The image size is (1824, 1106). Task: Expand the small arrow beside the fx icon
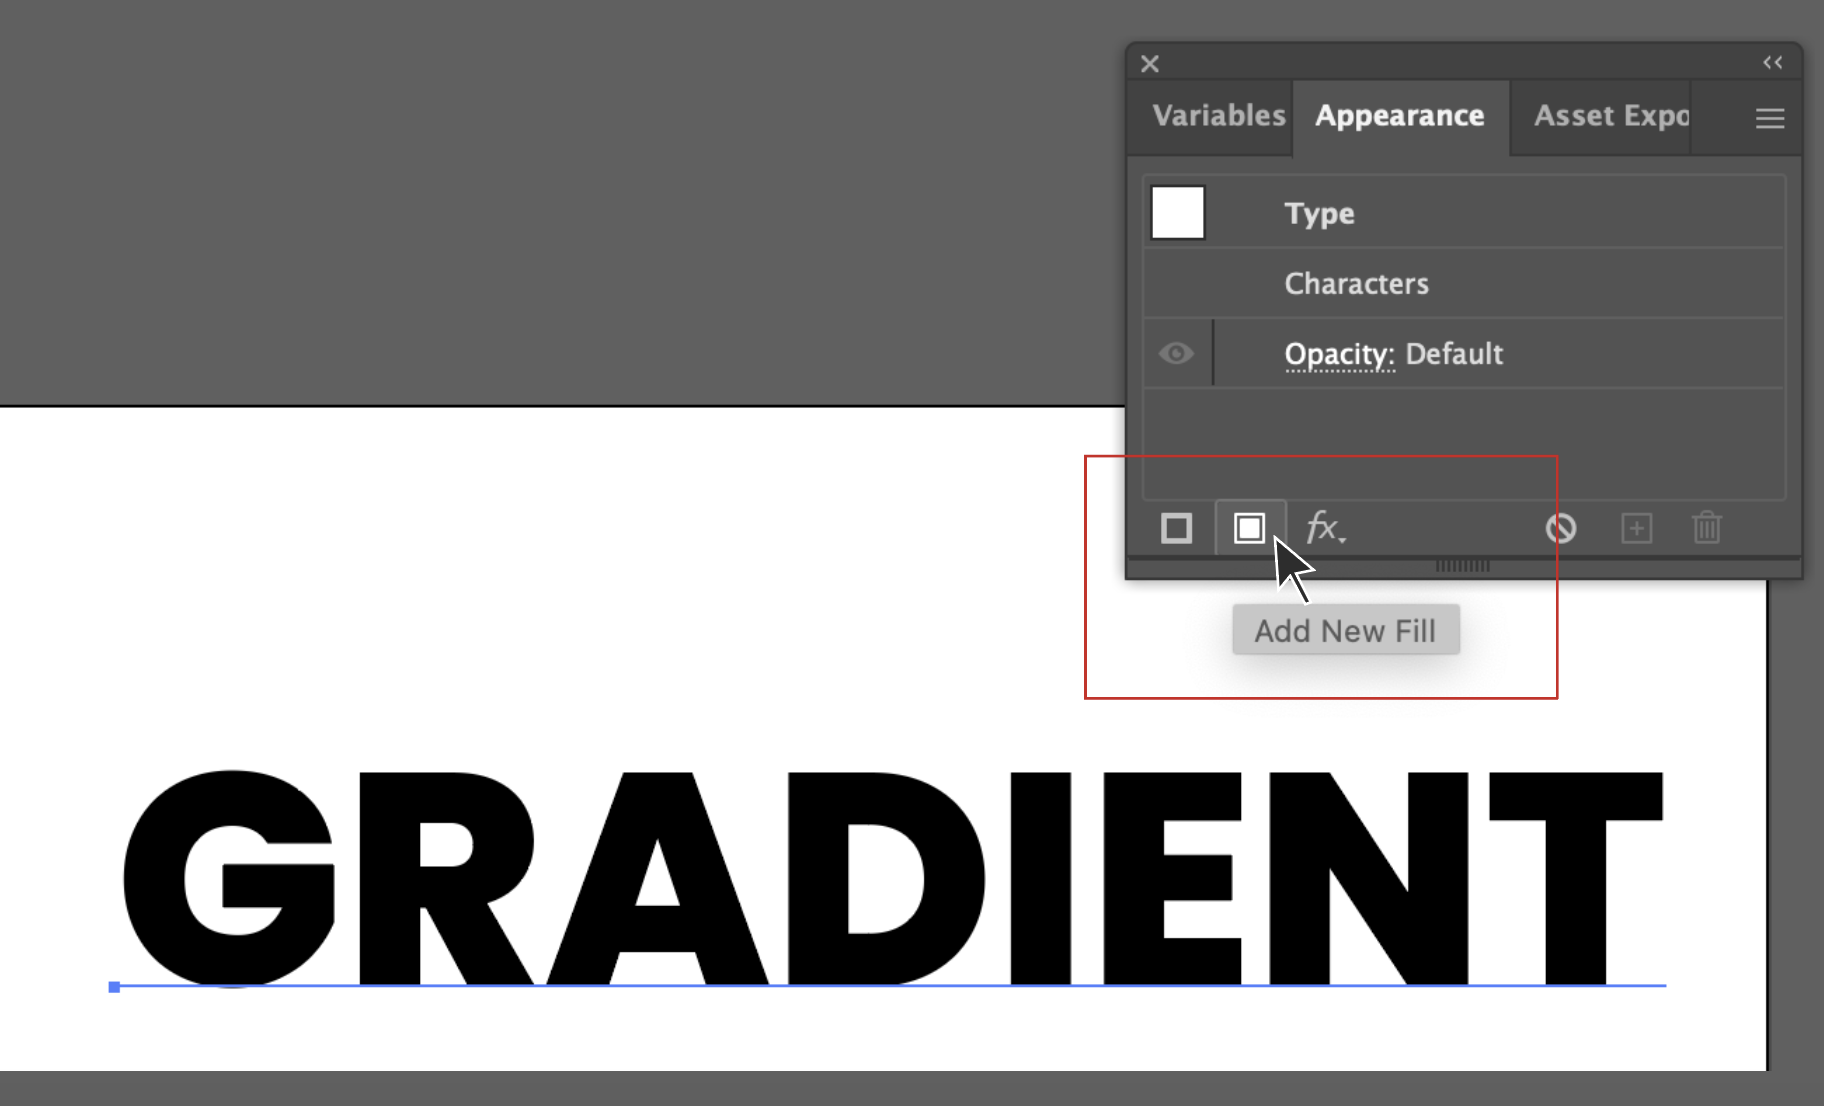click(1343, 538)
